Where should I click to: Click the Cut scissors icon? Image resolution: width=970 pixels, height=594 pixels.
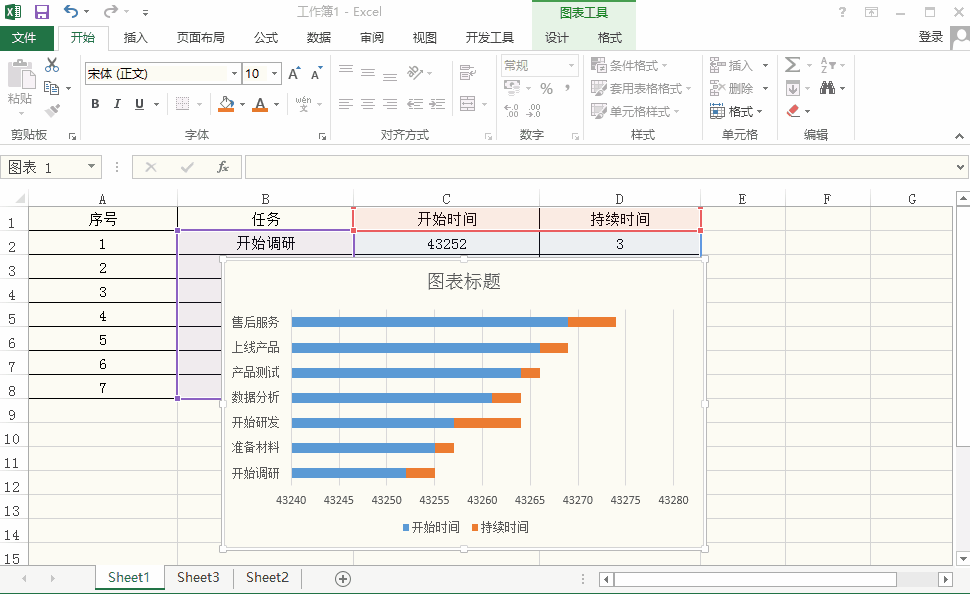(x=52, y=65)
